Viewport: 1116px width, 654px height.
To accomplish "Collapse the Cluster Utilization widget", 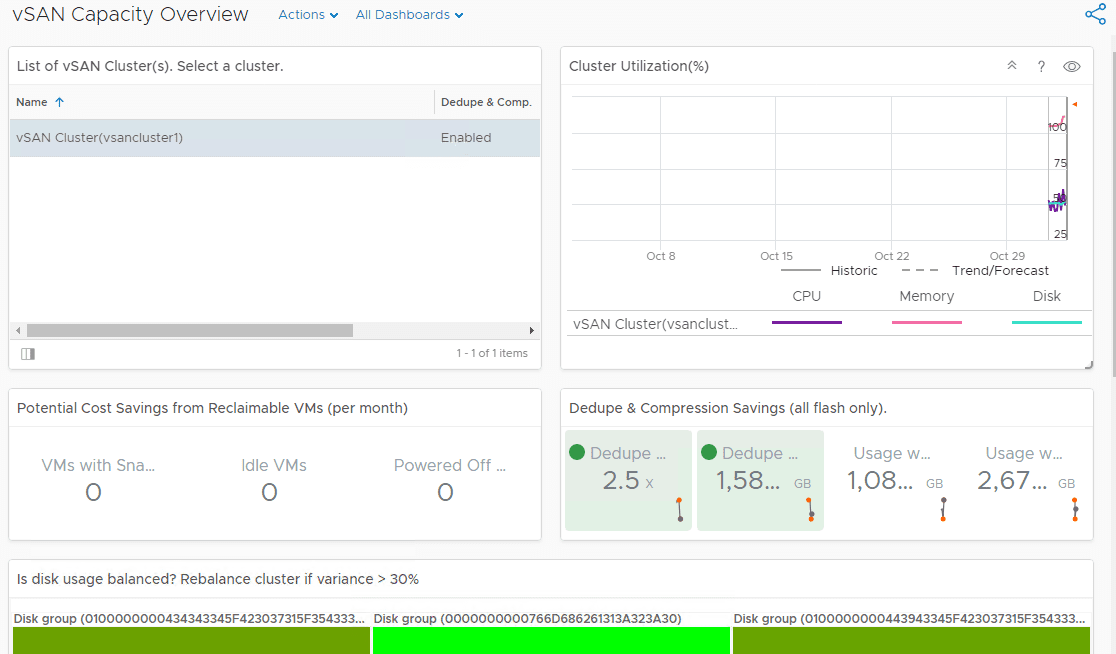I will (x=1011, y=65).
